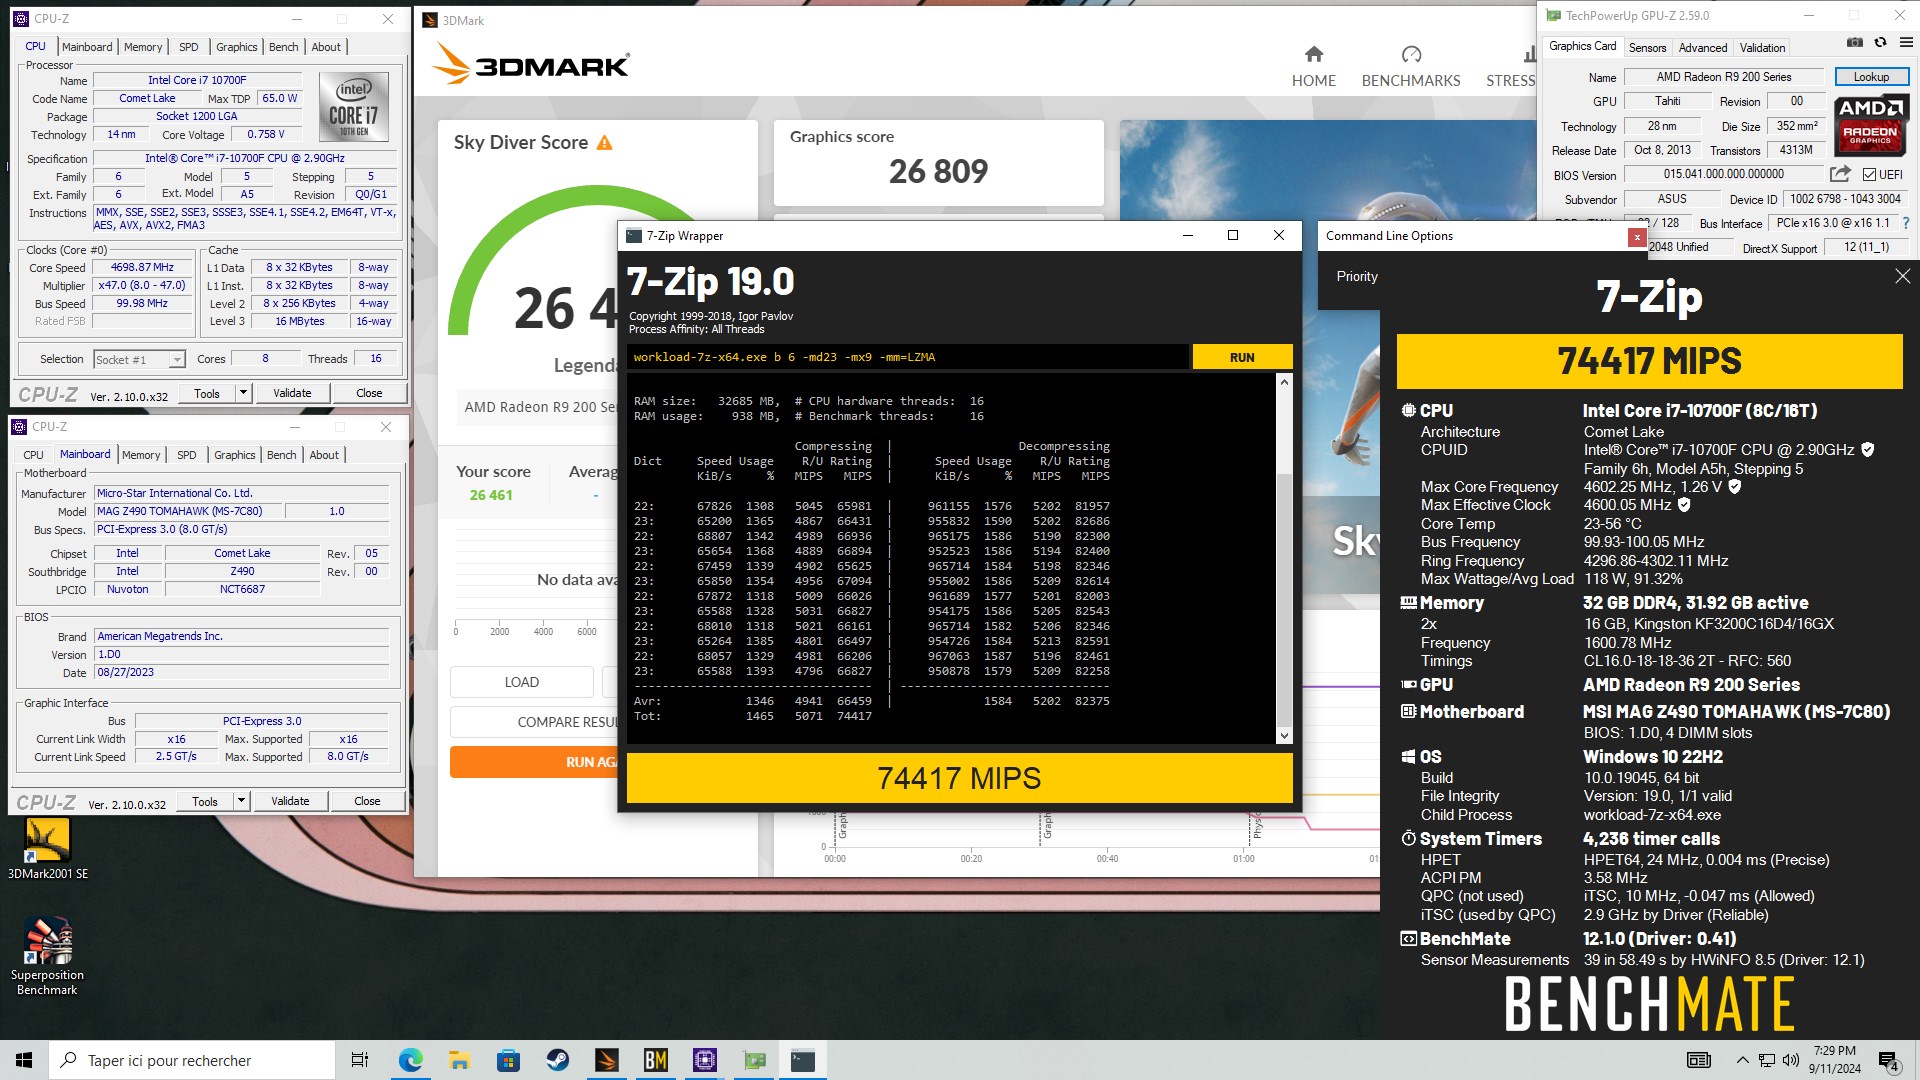
Task: Click the Graphics score 26 809 card
Action: pyautogui.click(x=938, y=162)
